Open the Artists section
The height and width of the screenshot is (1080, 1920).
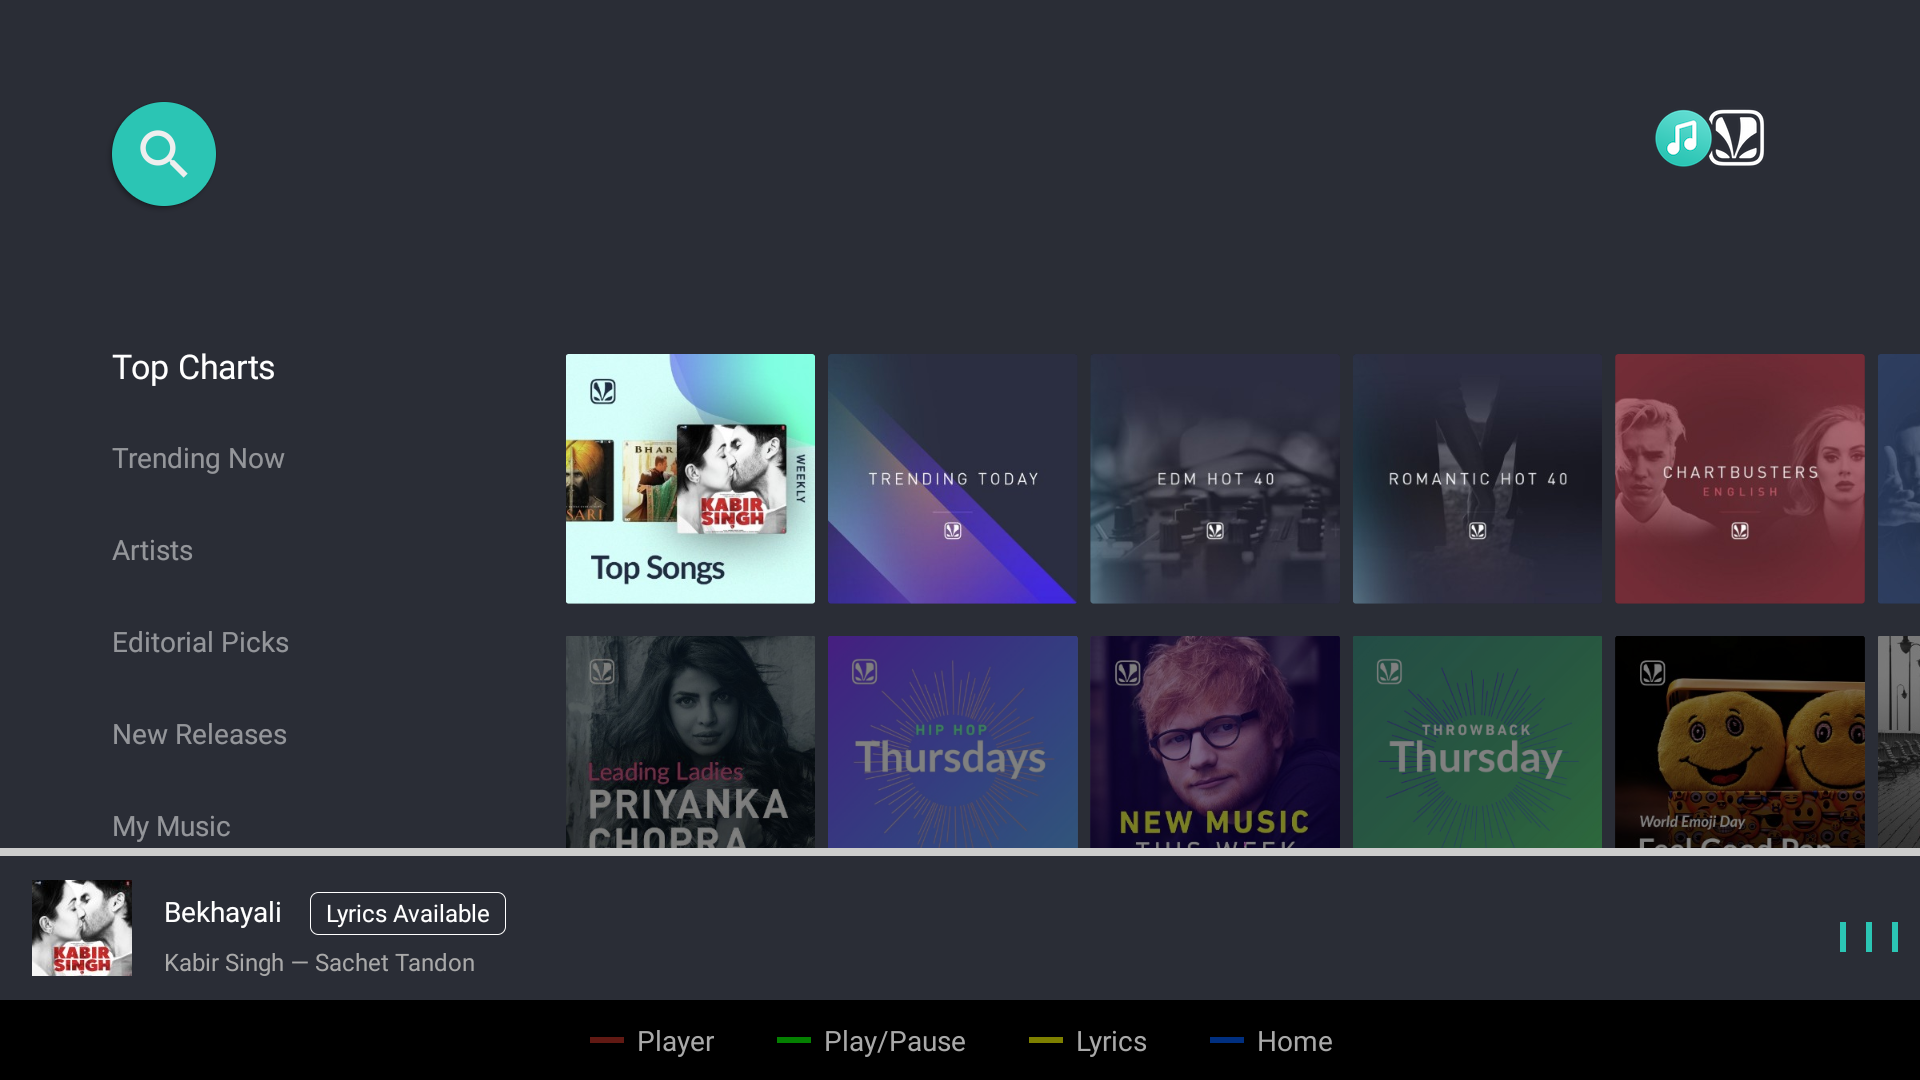(152, 551)
